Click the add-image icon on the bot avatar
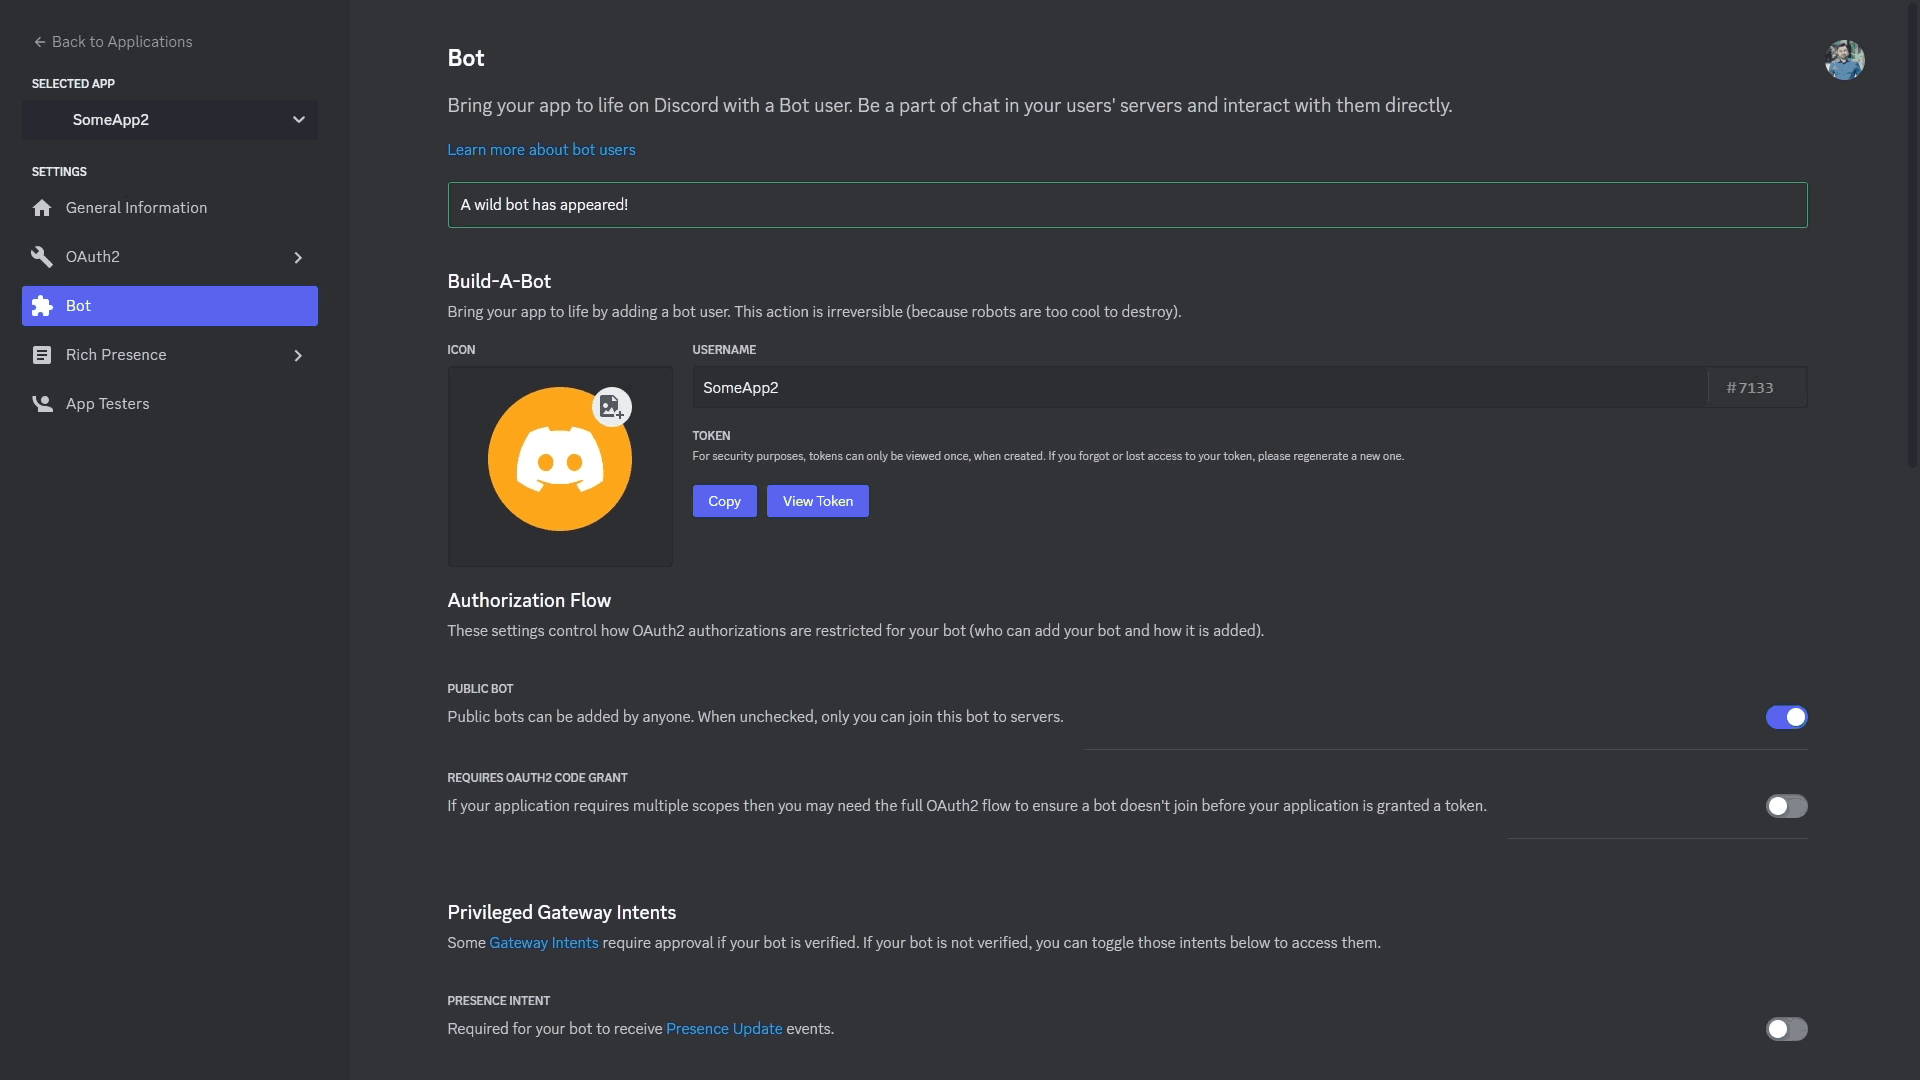 (611, 405)
